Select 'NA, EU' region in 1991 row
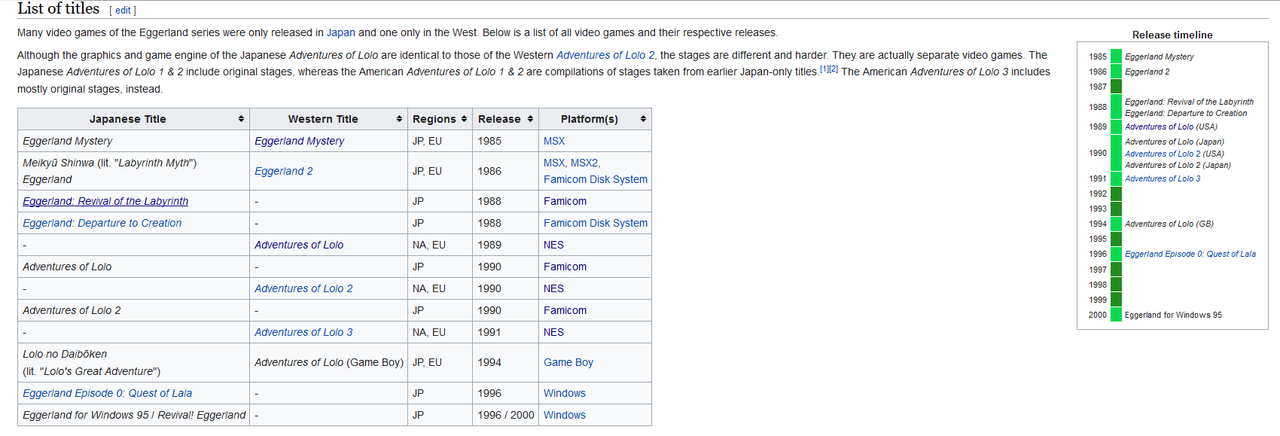Screen dimensions: 1280x436 [x=441, y=332]
